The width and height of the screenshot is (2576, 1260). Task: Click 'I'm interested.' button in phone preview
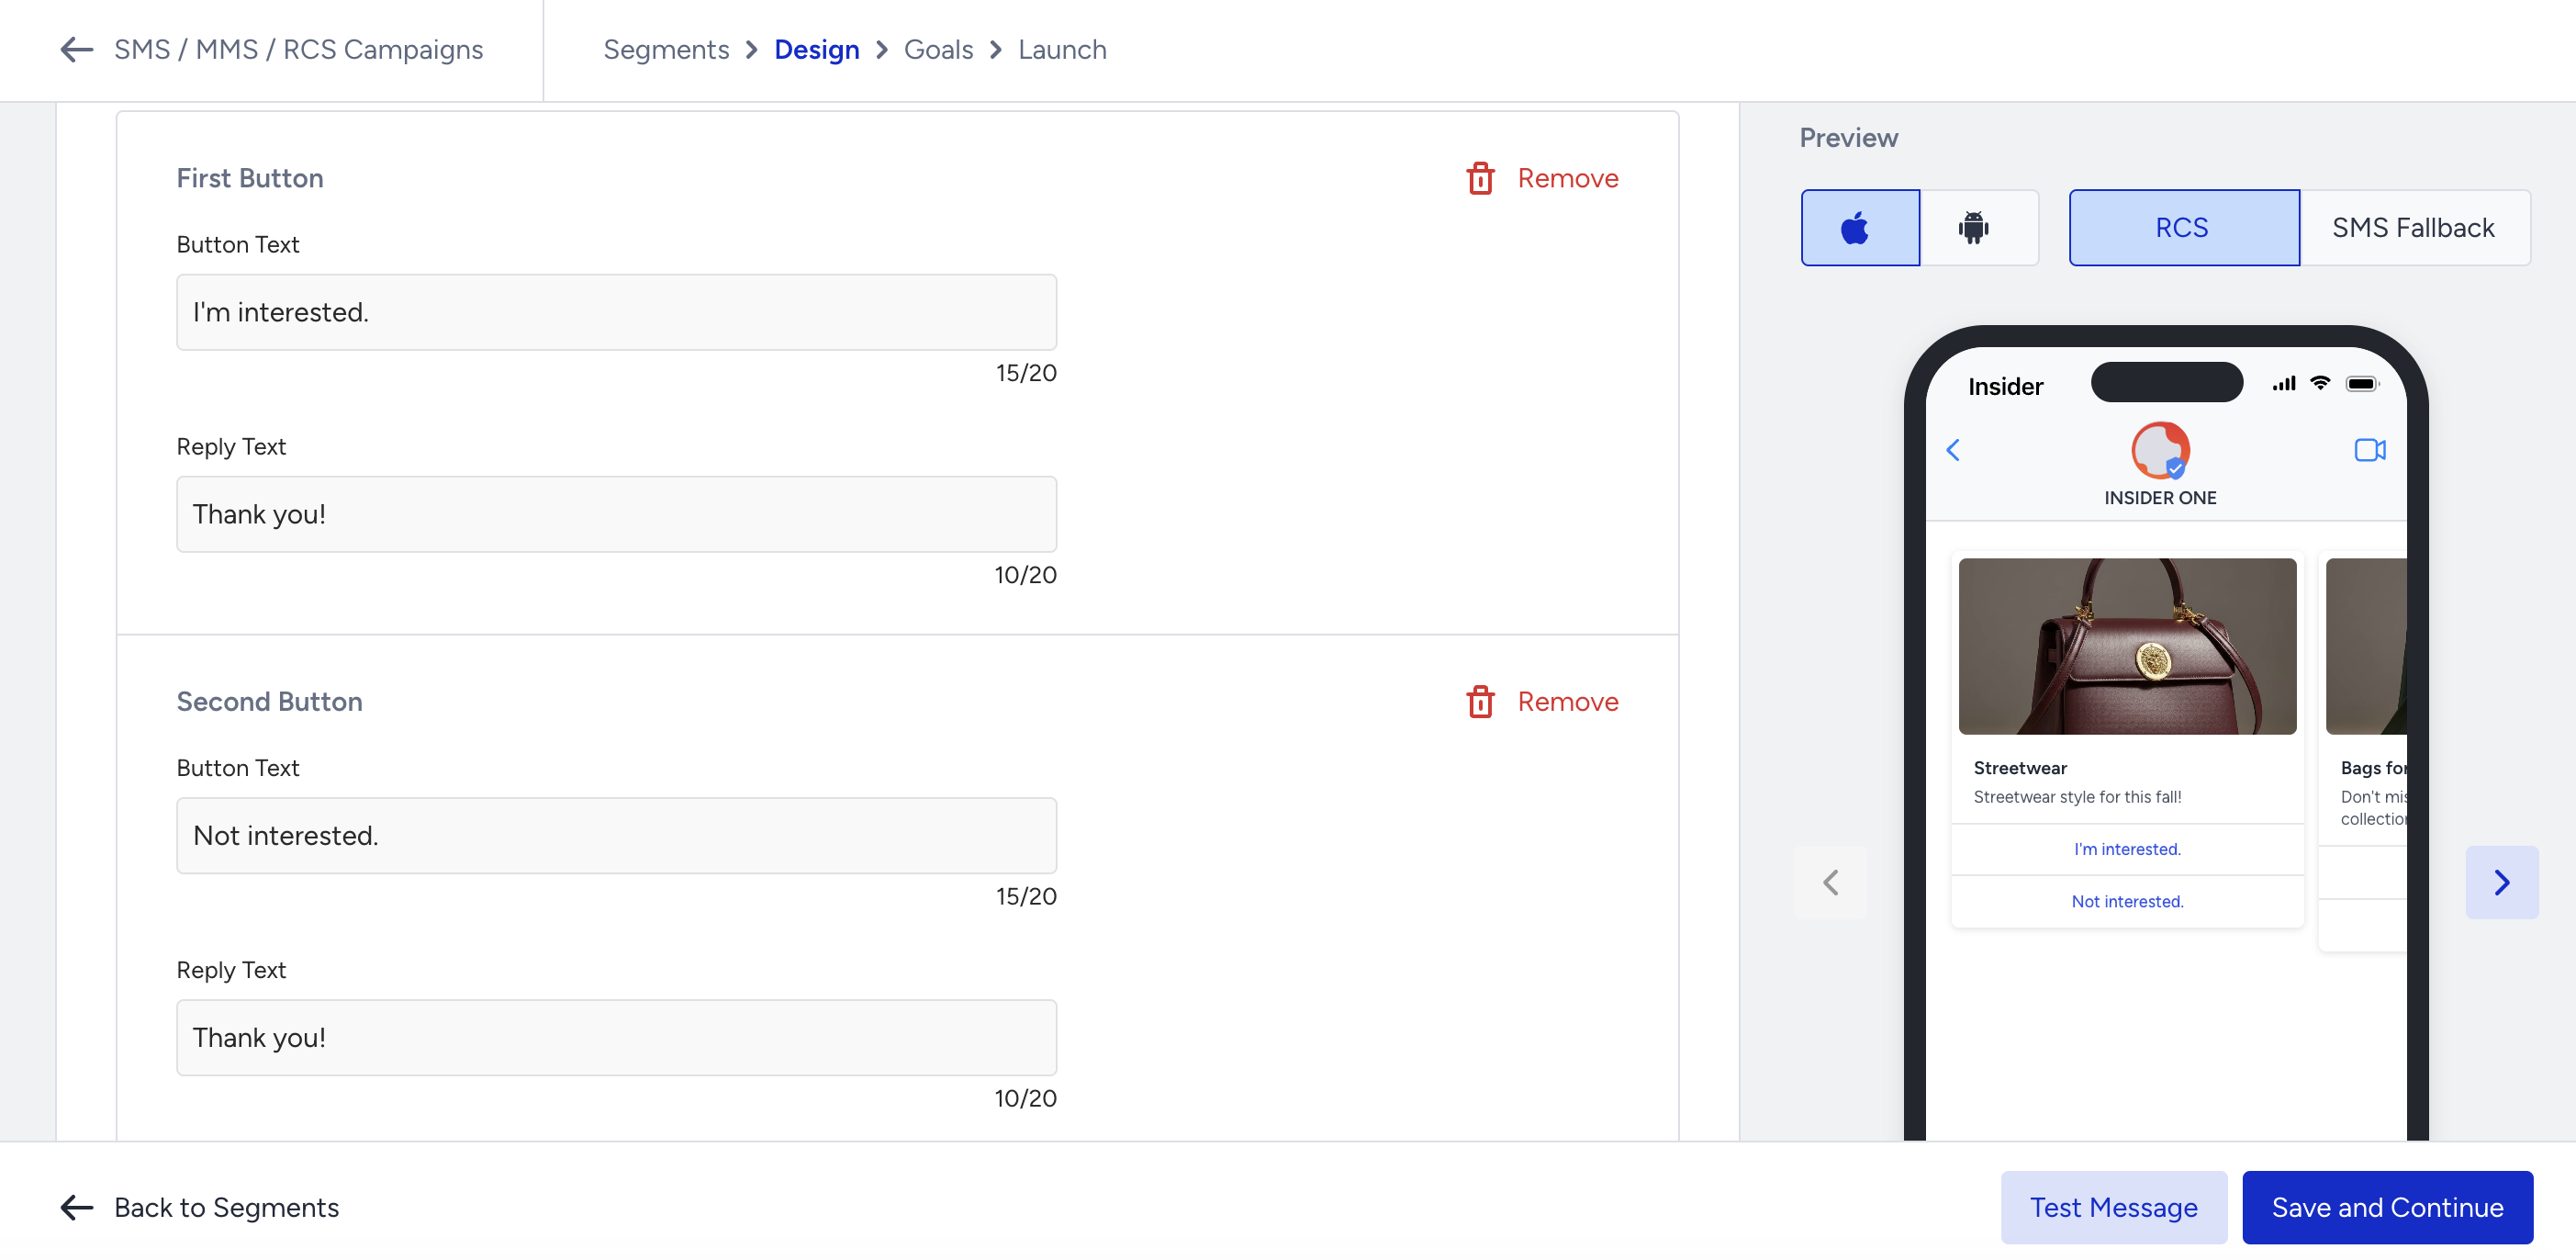[2127, 849]
